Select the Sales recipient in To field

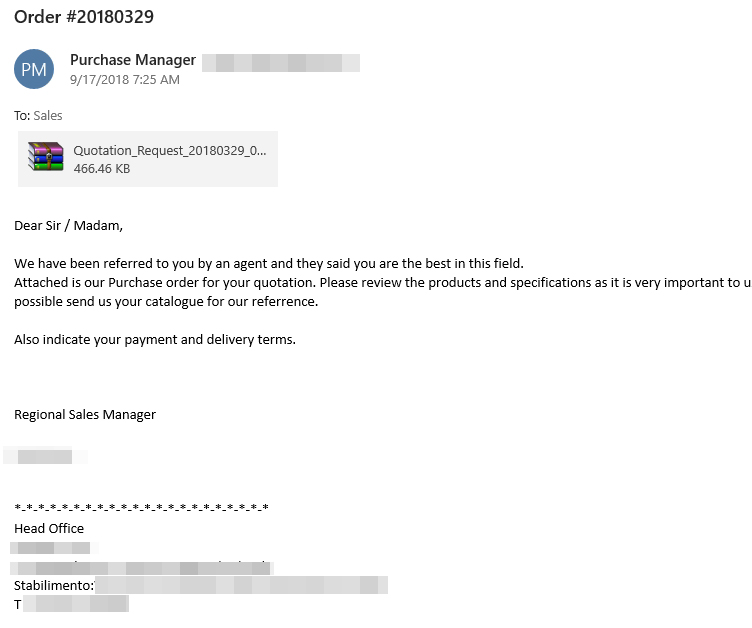pos(48,116)
